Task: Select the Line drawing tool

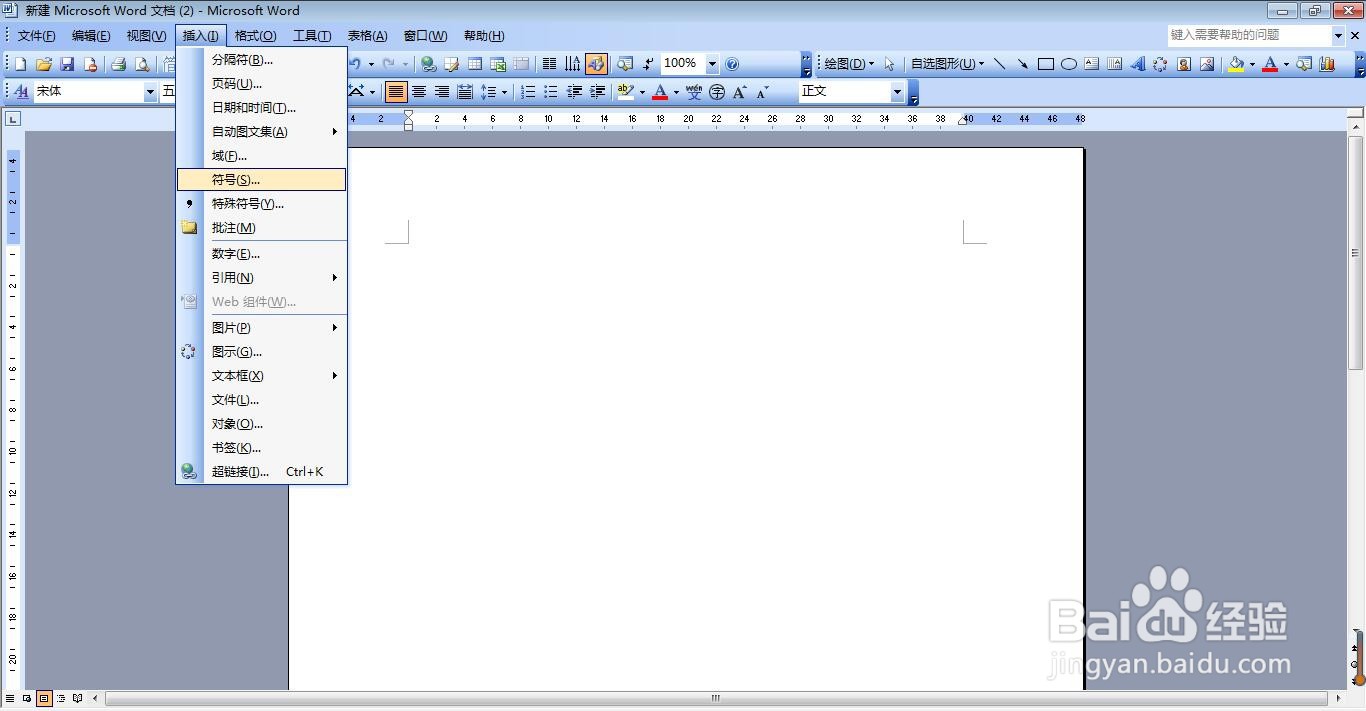Action: pos(999,64)
